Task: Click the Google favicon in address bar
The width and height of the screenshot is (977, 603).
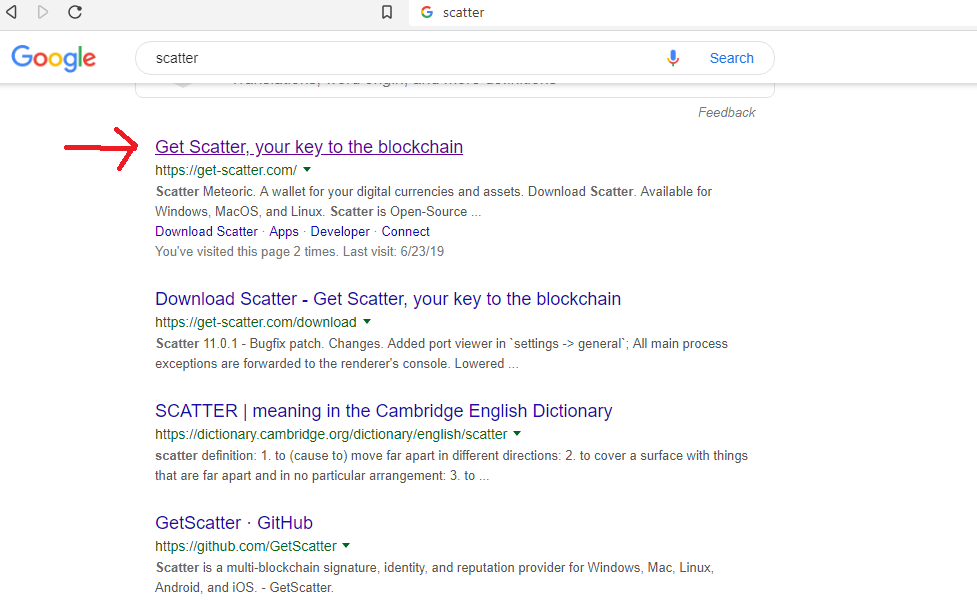Action: [427, 12]
